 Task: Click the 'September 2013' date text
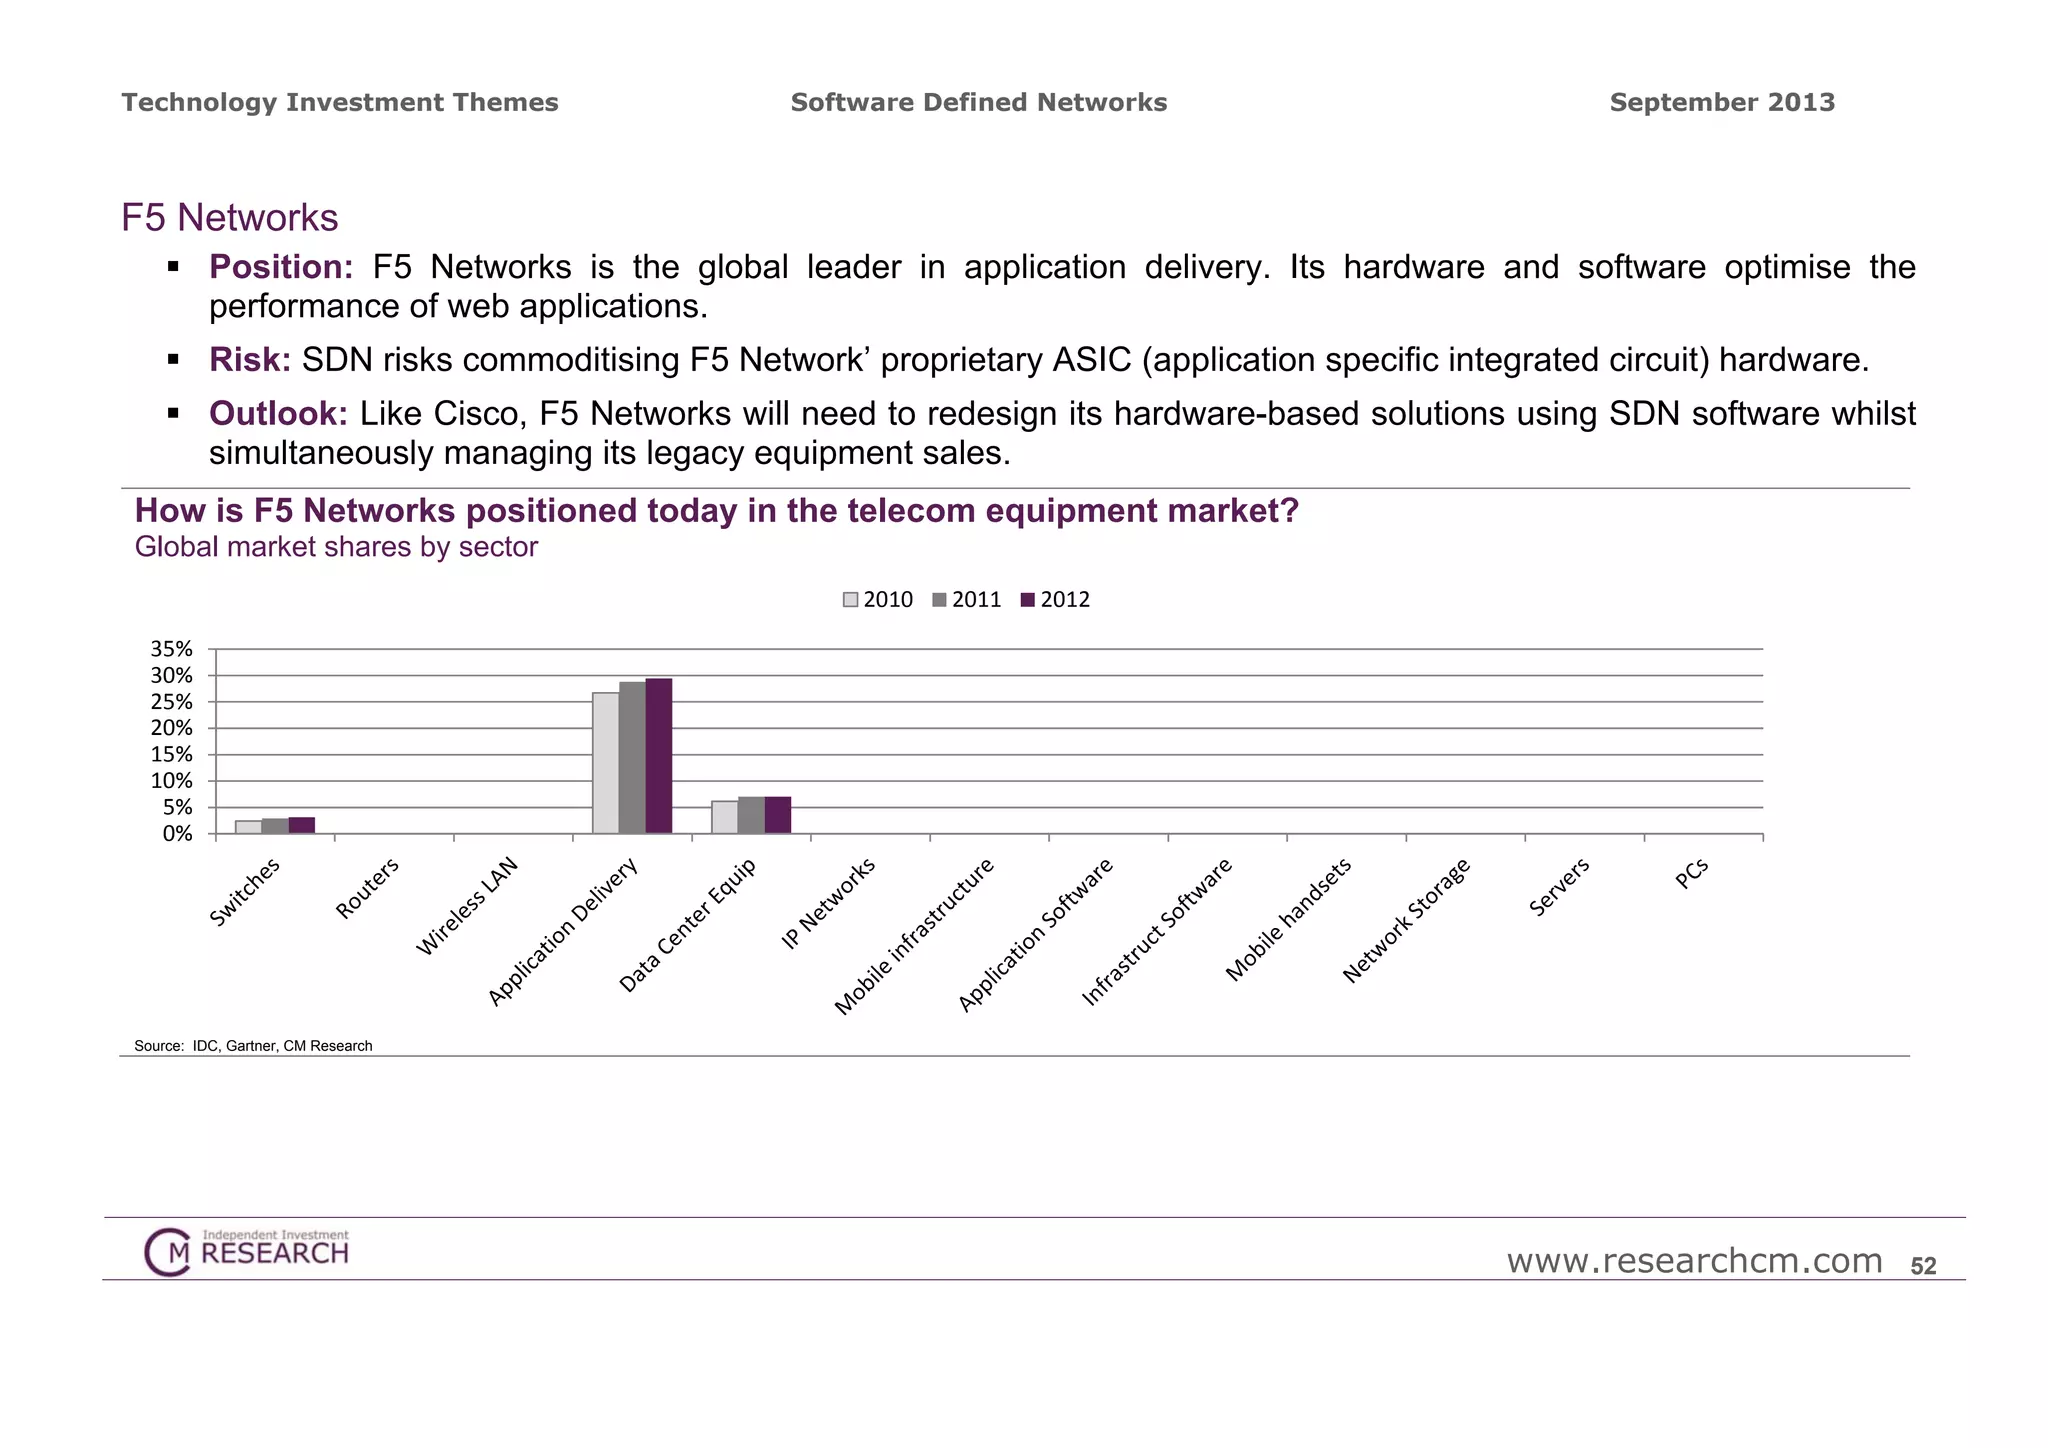1722,102
